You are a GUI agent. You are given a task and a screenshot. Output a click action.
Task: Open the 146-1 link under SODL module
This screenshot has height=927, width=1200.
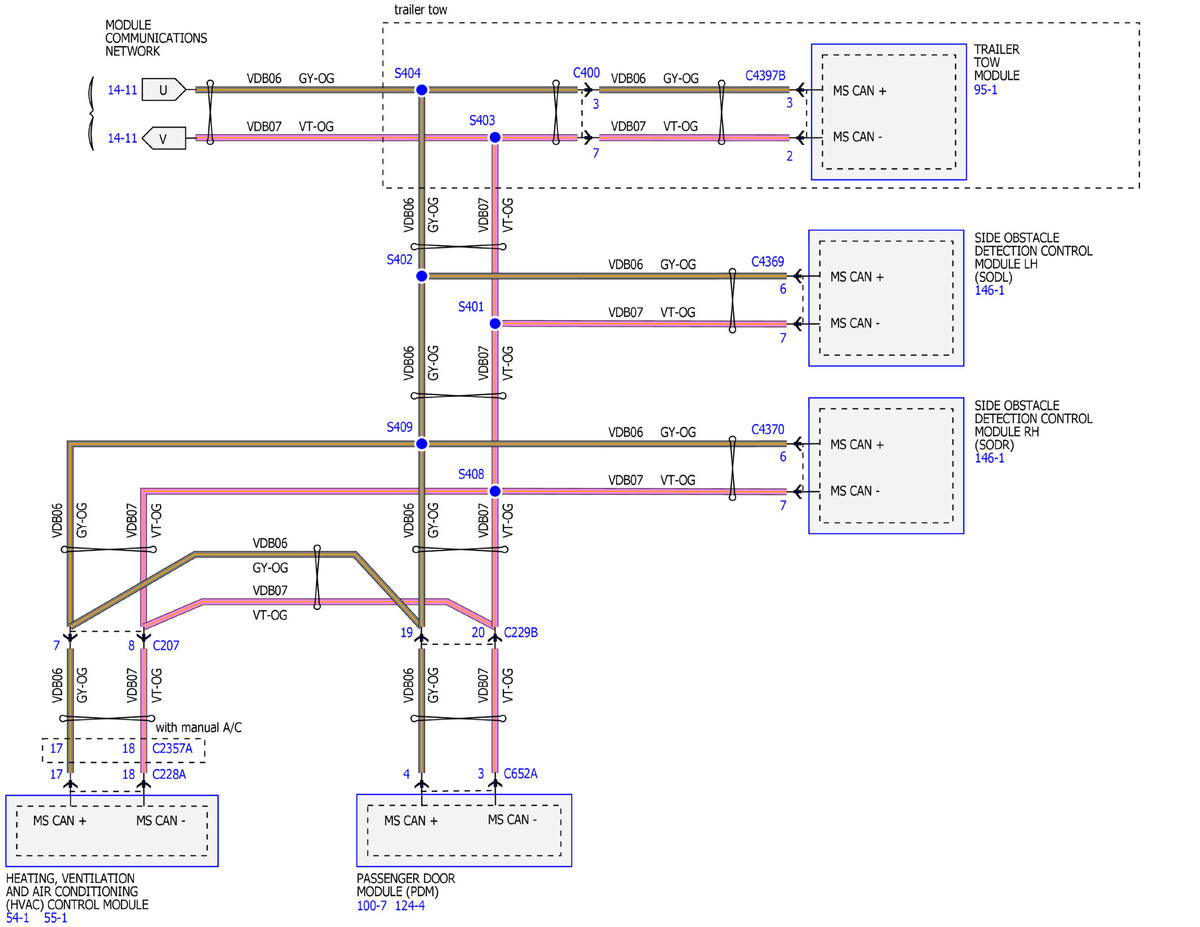989,290
